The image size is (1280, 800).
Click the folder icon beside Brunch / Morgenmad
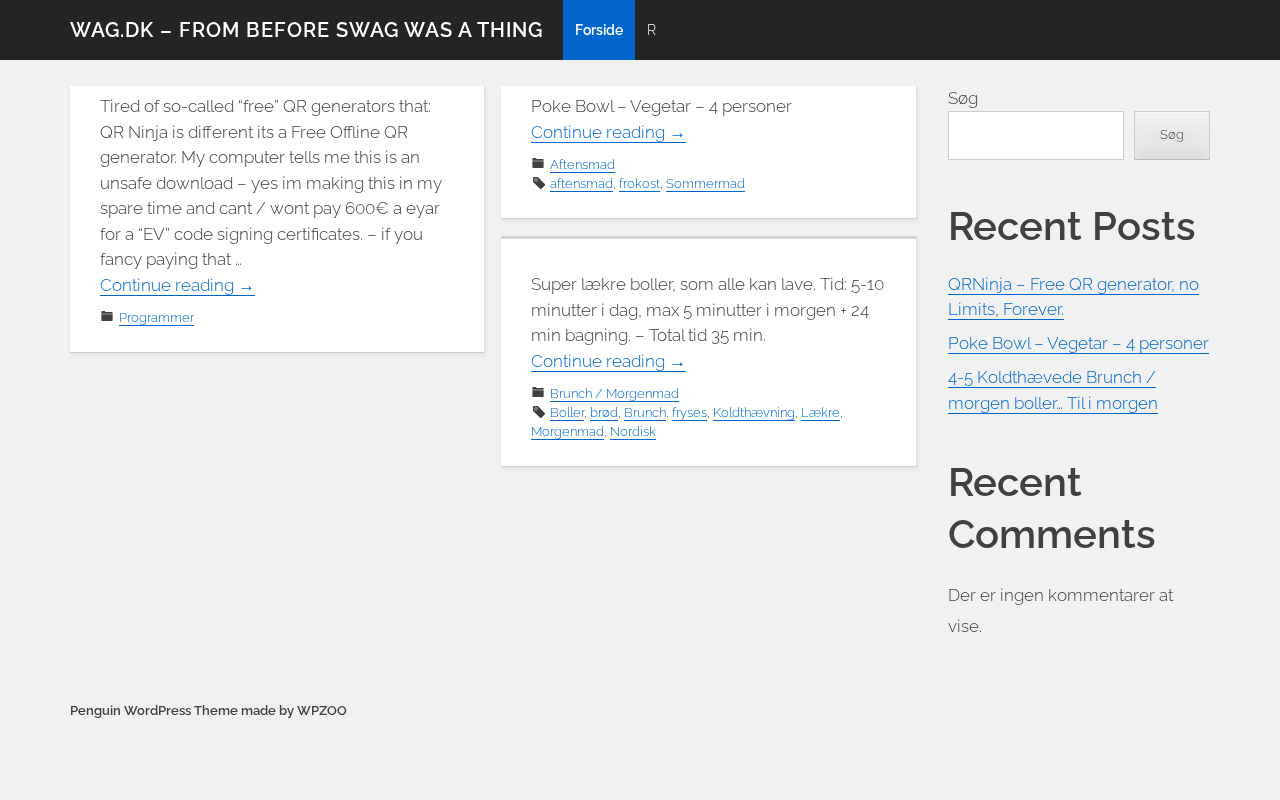(x=538, y=393)
